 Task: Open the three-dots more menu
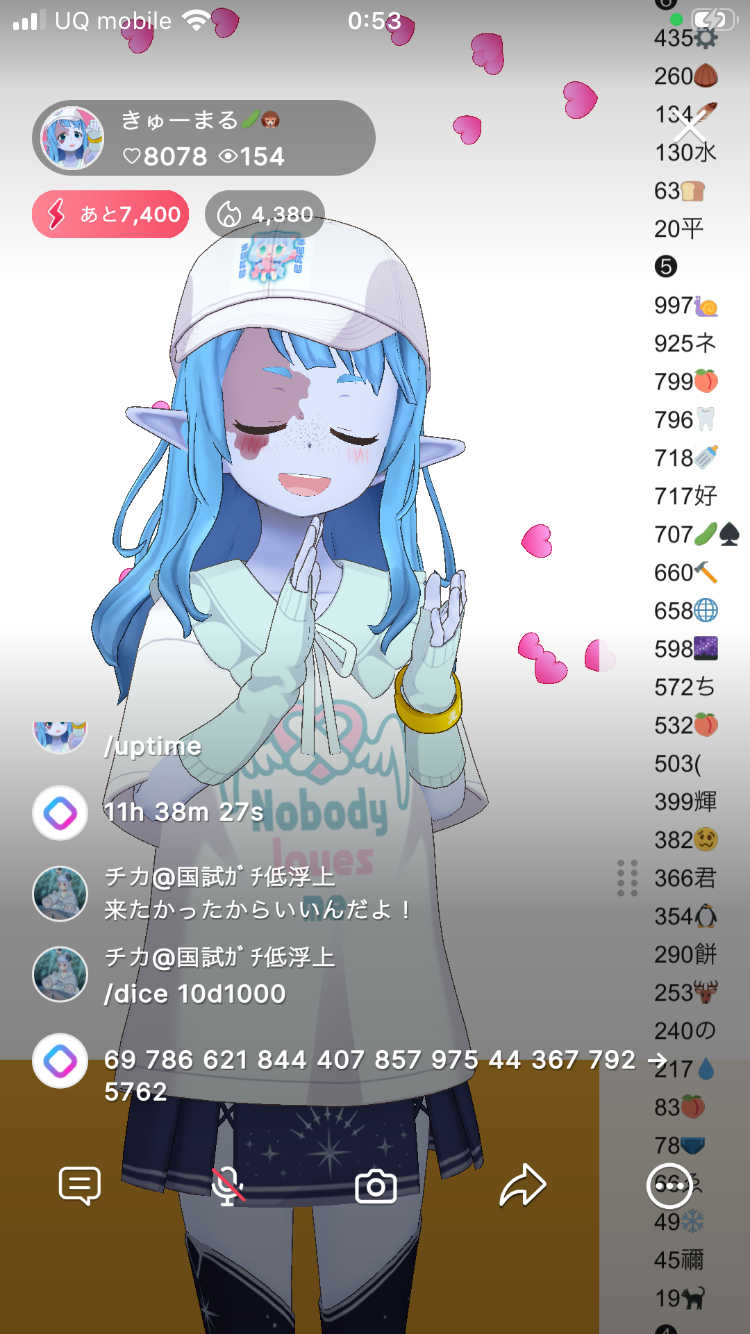click(x=670, y=1186)
